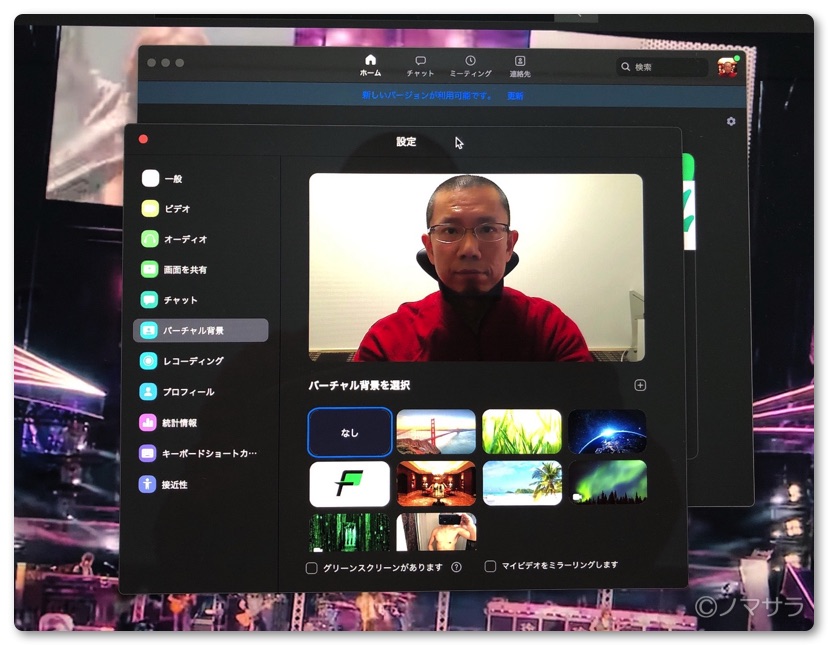Select レコーディング recording settings icon
The width and height of the screenshot is (828, 645).
pos(150,361)
